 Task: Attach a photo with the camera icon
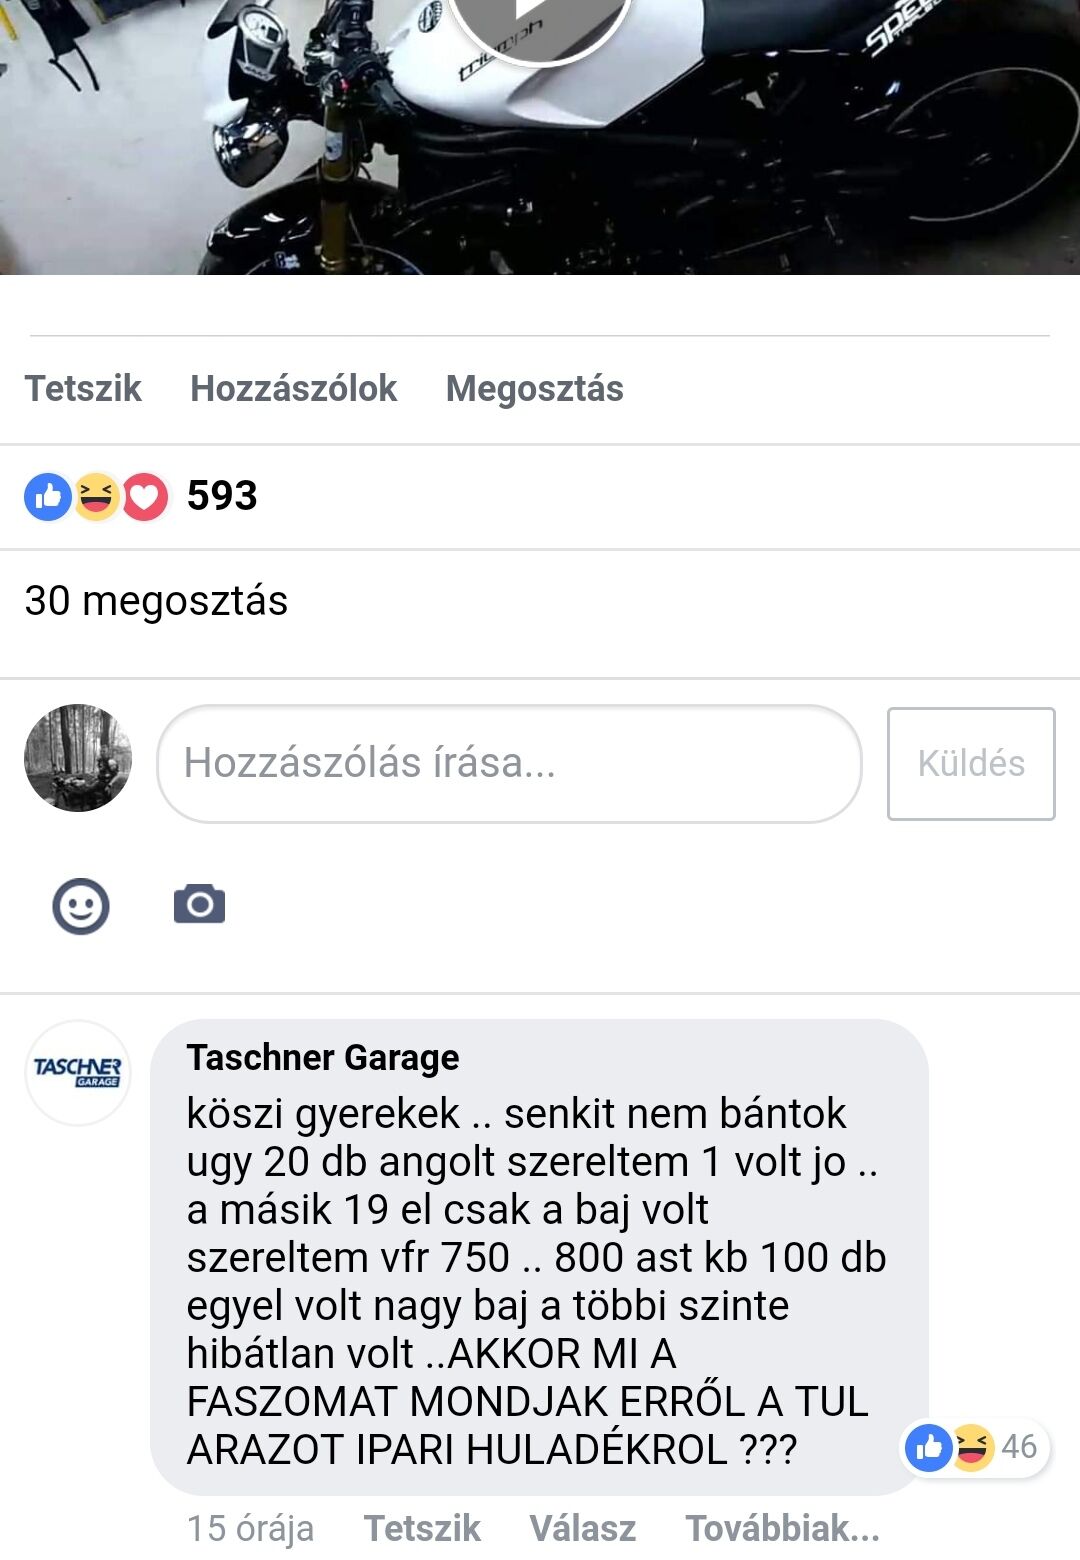point(200,905)
